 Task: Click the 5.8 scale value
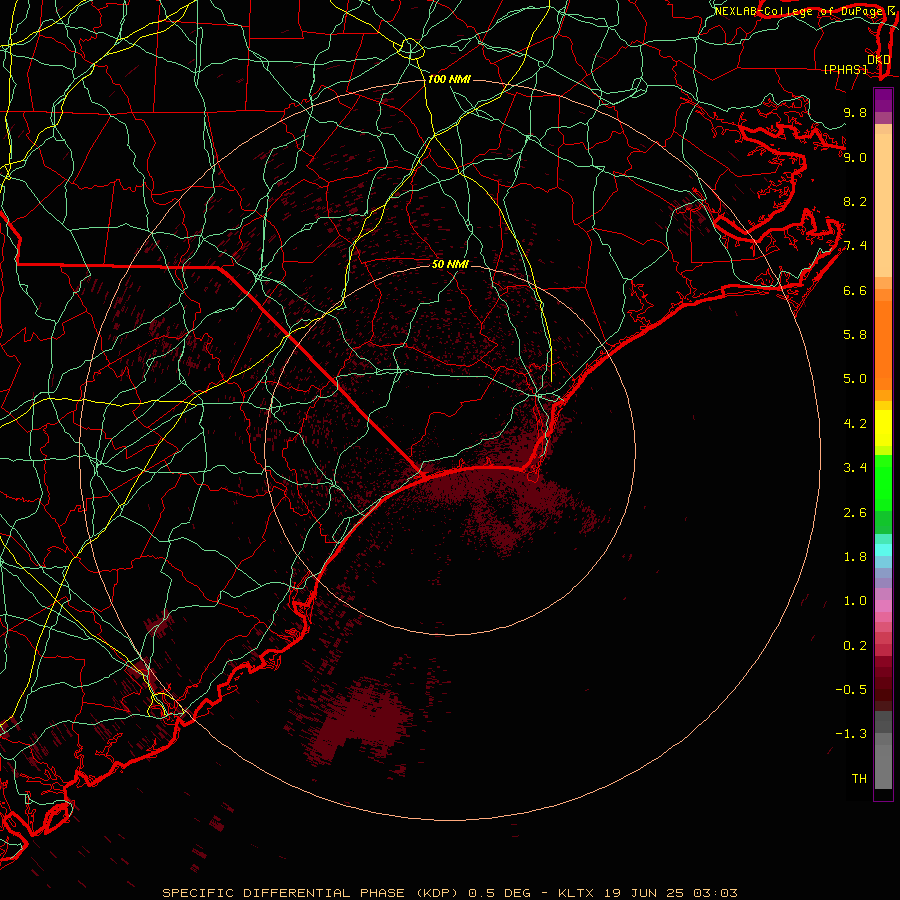point(855,335)
